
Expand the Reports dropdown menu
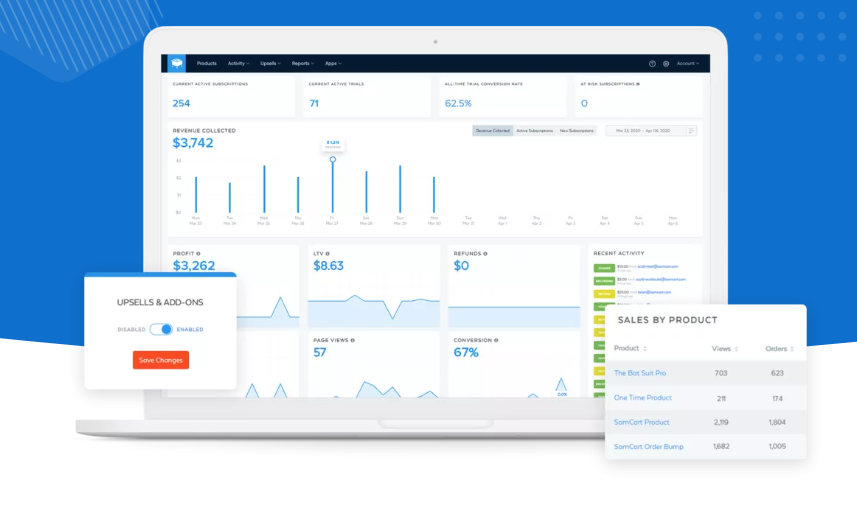coord(302,63)
